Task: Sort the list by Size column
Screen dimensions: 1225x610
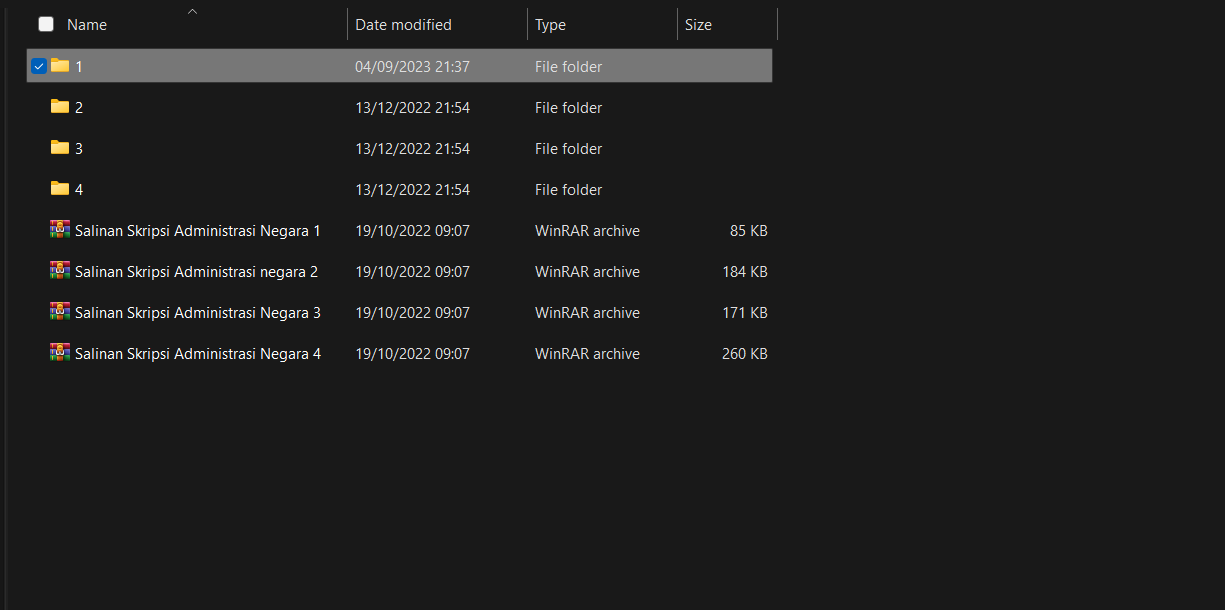Action: click(x=698, y=25)
